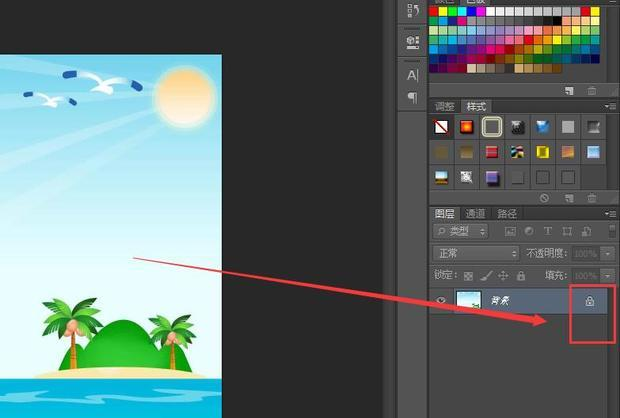Screen dimensions: 620x418
Task: Click the pixel layer filter icon
Action: click(510, 231)
